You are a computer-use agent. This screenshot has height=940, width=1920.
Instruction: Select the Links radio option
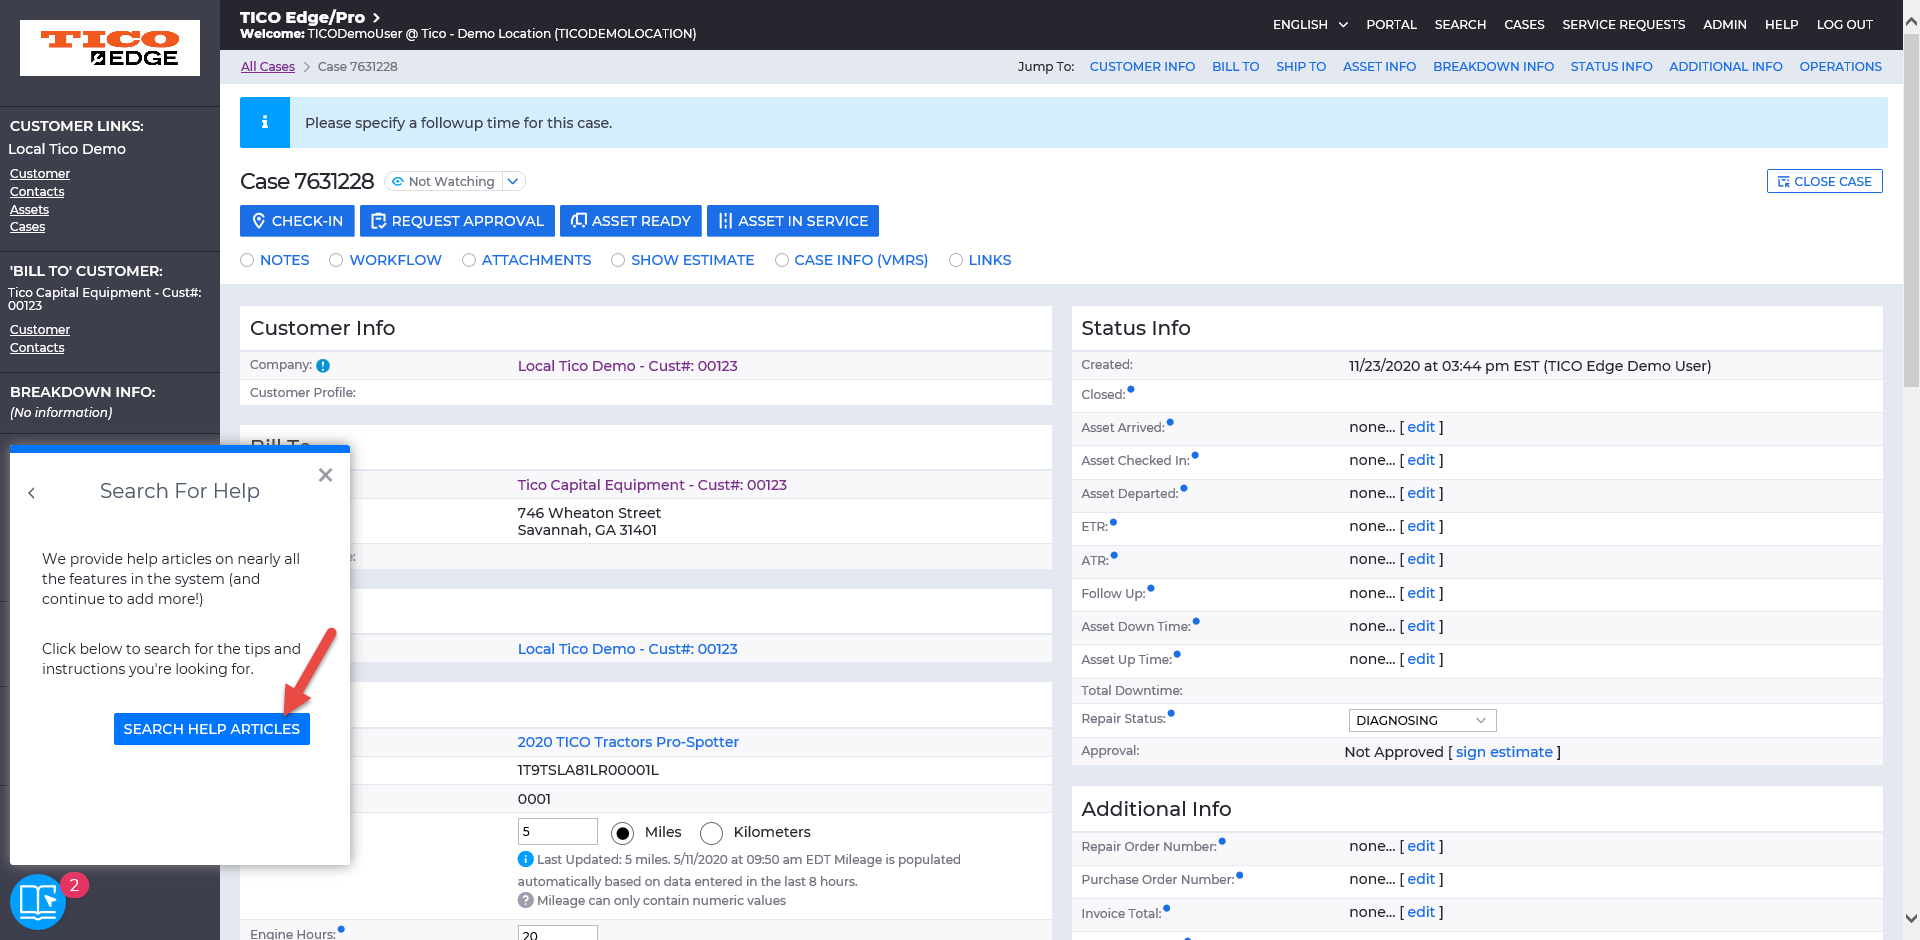click(956, 260)
